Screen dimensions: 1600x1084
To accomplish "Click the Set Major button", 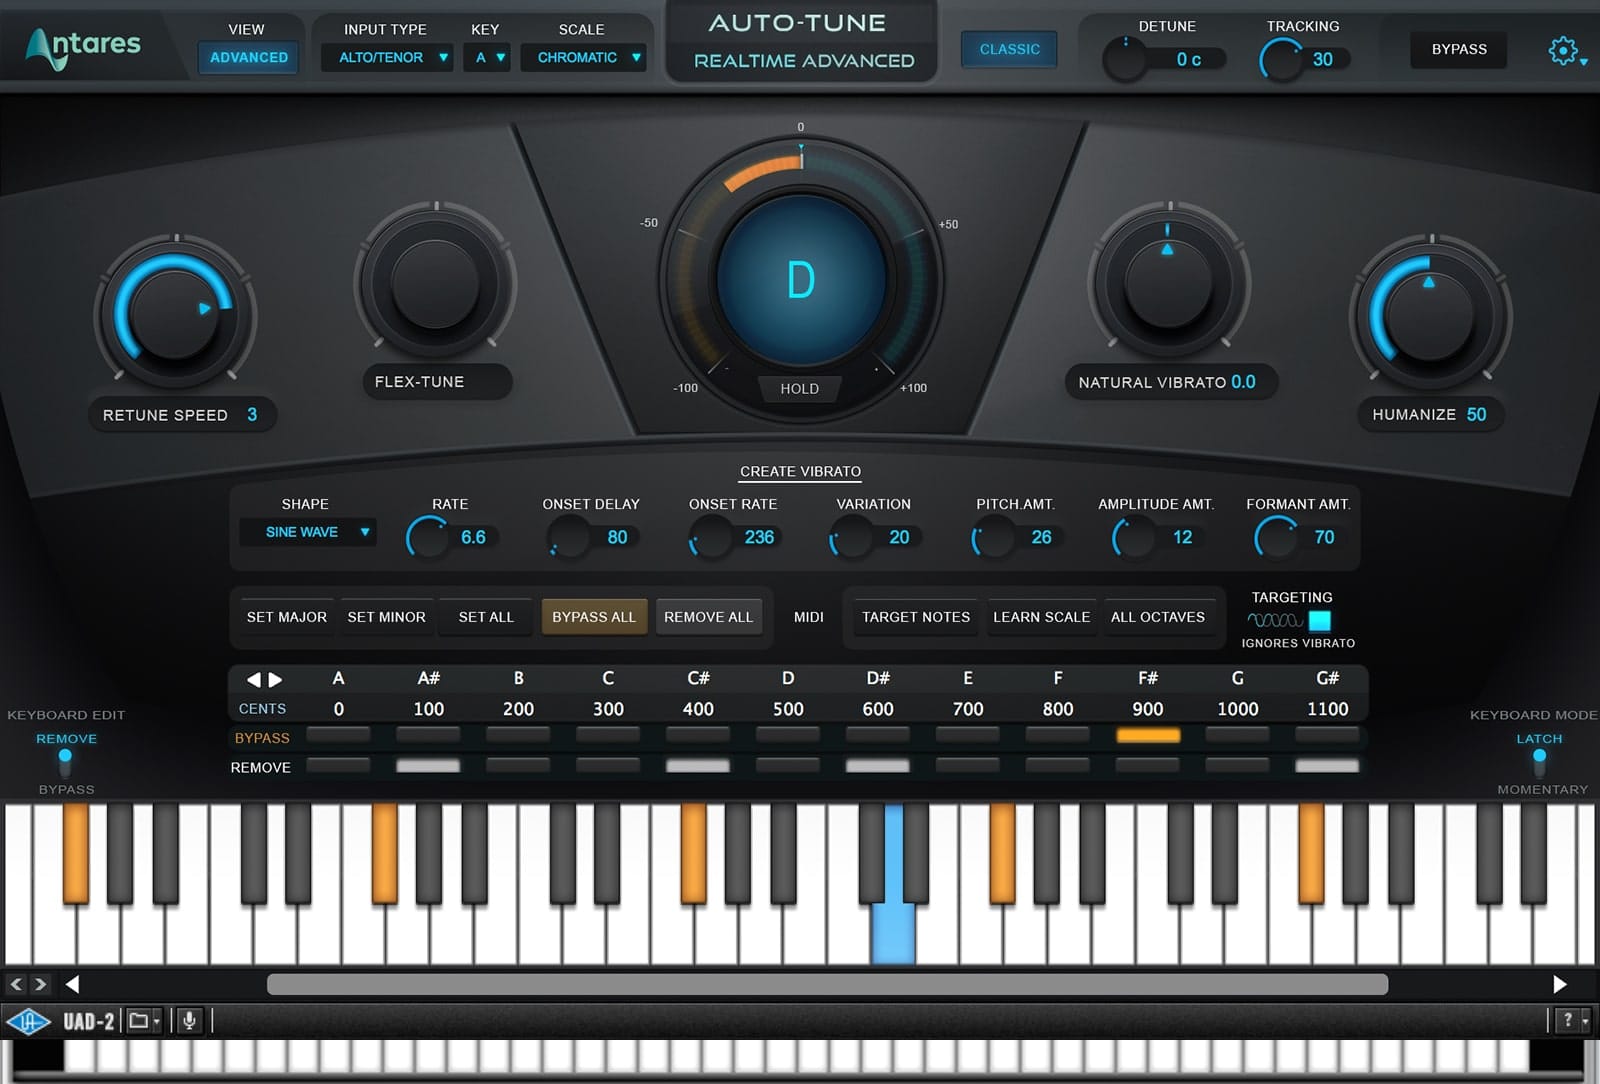I will pyautogui.click(x=287, y=617).
